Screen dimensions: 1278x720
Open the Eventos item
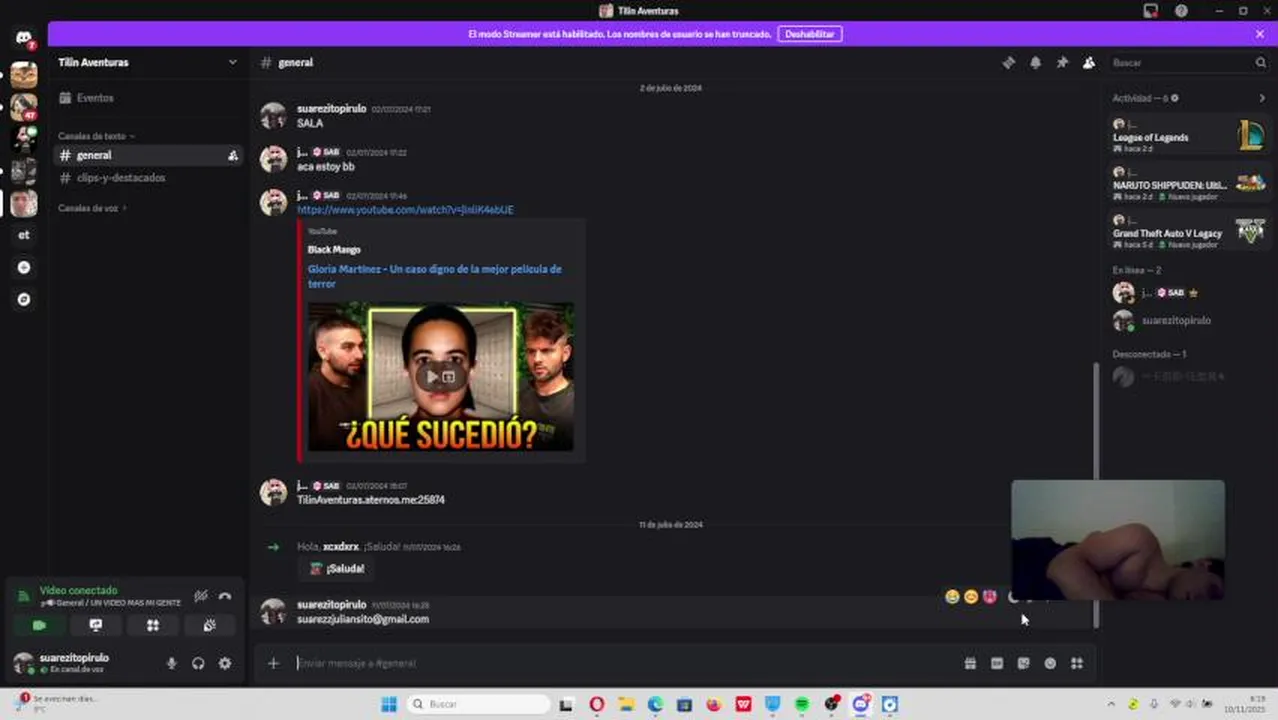click(x=147, y=98)
